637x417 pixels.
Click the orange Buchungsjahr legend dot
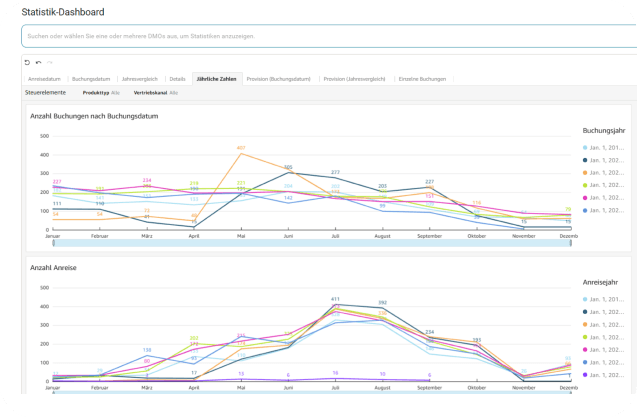pyautogui.click(x=585, y=172)
